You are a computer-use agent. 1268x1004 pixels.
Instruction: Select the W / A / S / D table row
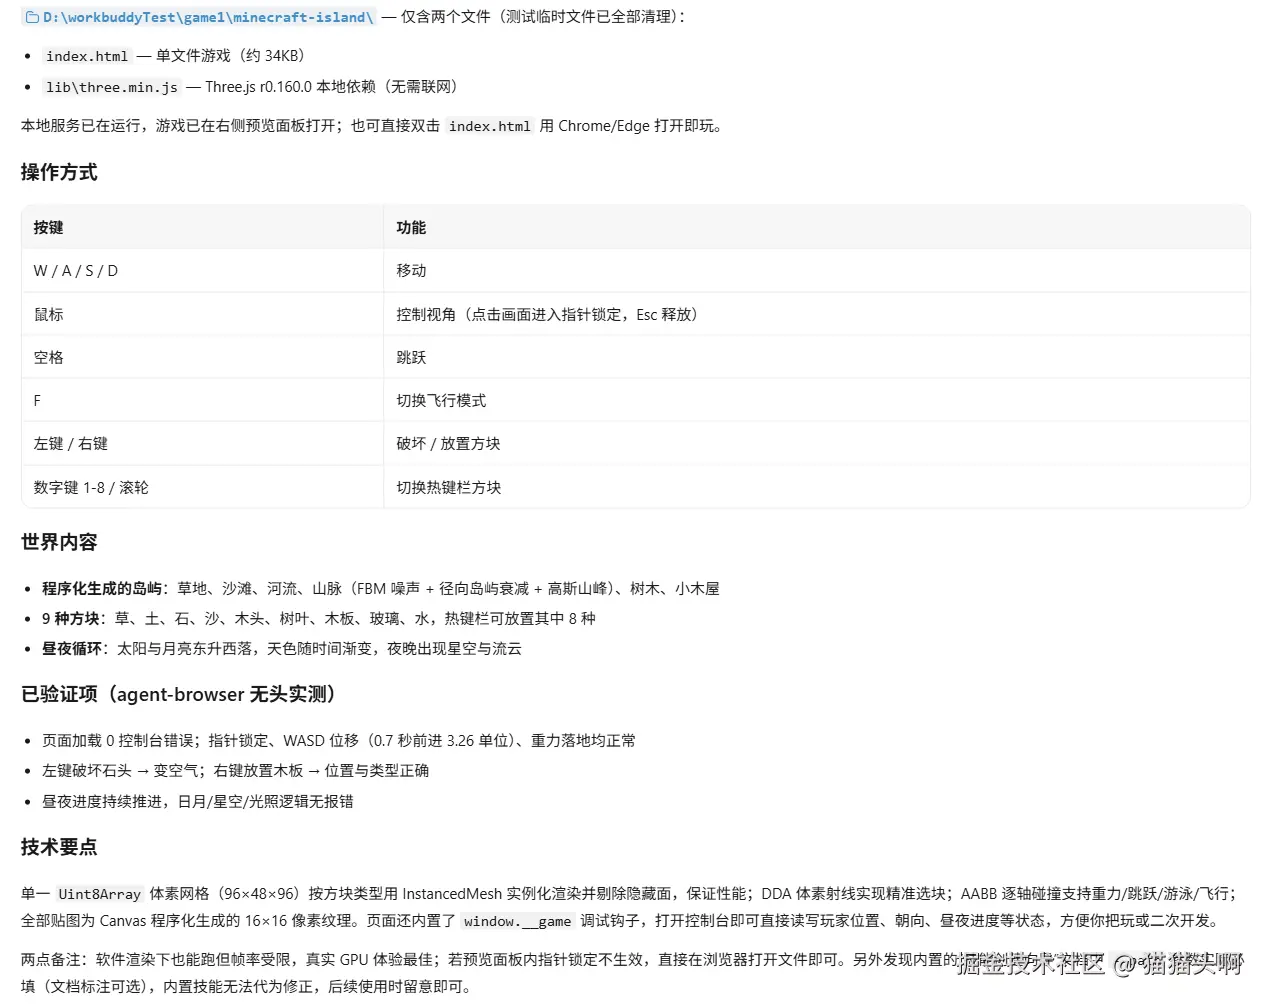tap(636, 271)
